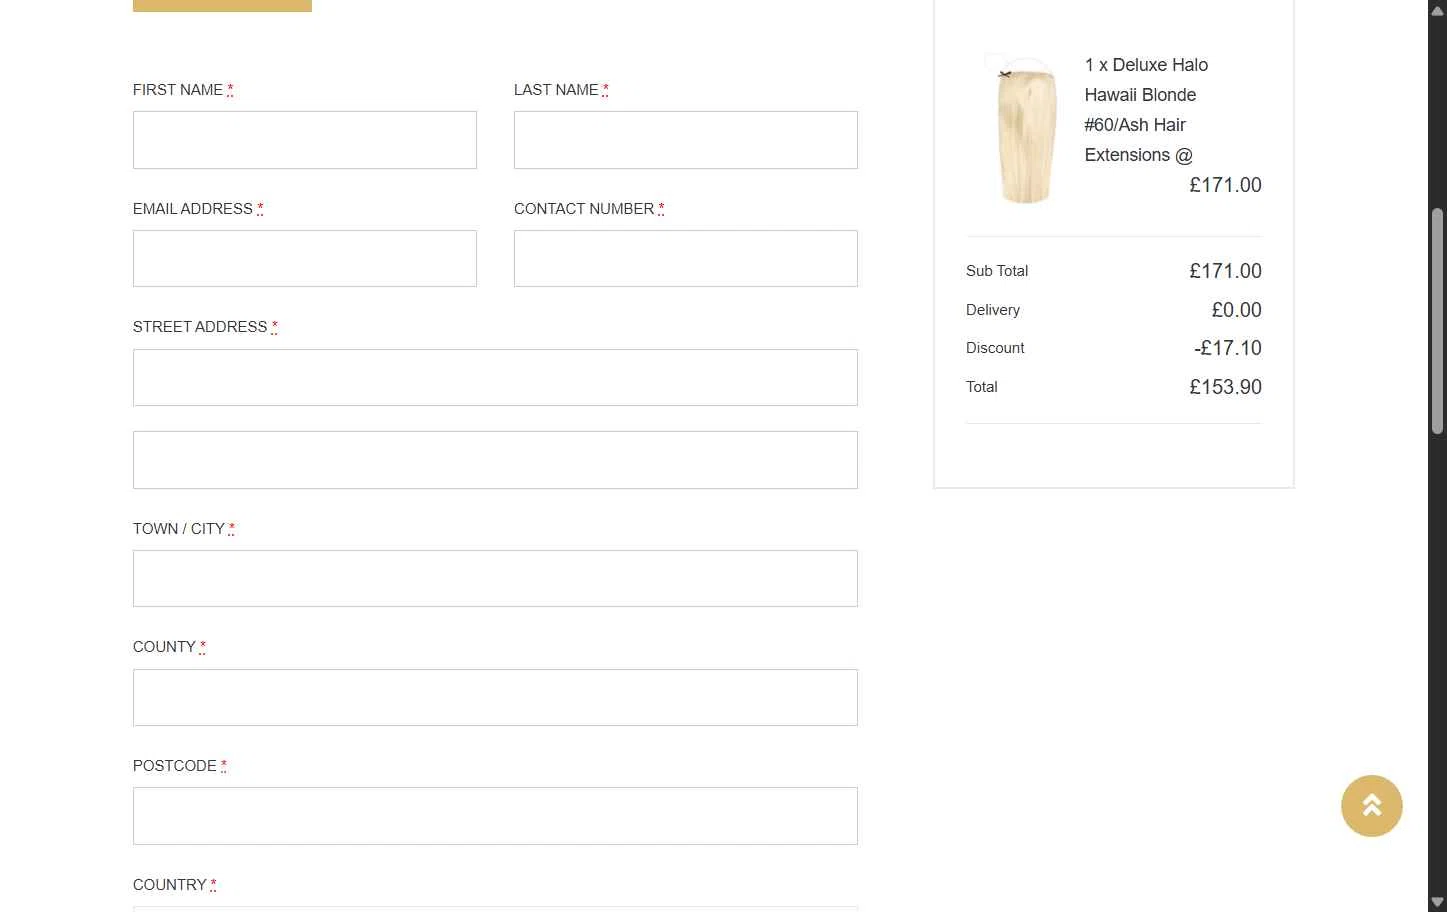Click the Delivery amount £0.00
Screen dimensions: 1447x912
(x=1236, y=310)
